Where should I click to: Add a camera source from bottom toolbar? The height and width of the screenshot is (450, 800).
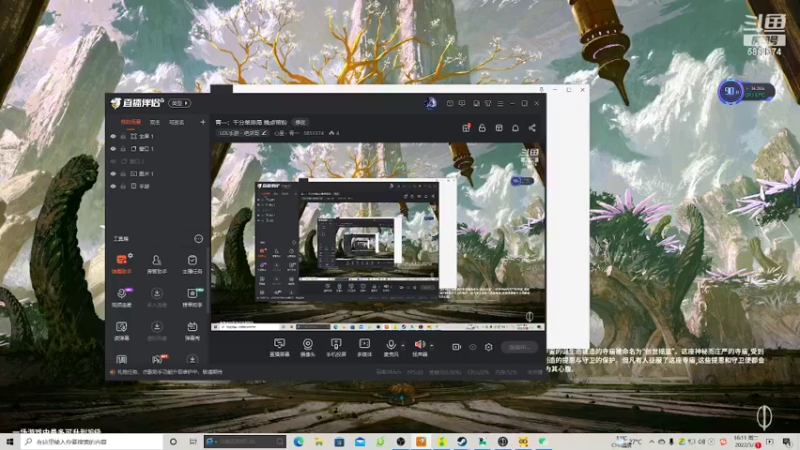(308, 347)
